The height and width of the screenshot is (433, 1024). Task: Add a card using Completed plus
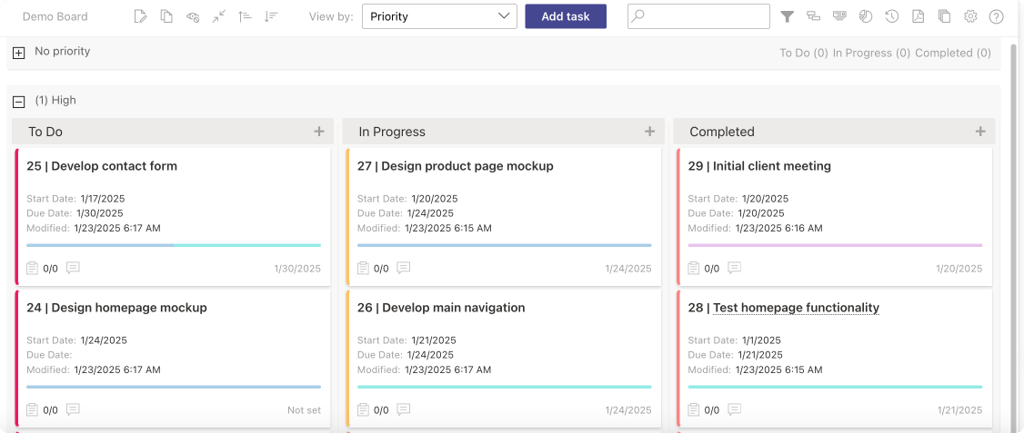pyautogui.click(x=980, y=131)
